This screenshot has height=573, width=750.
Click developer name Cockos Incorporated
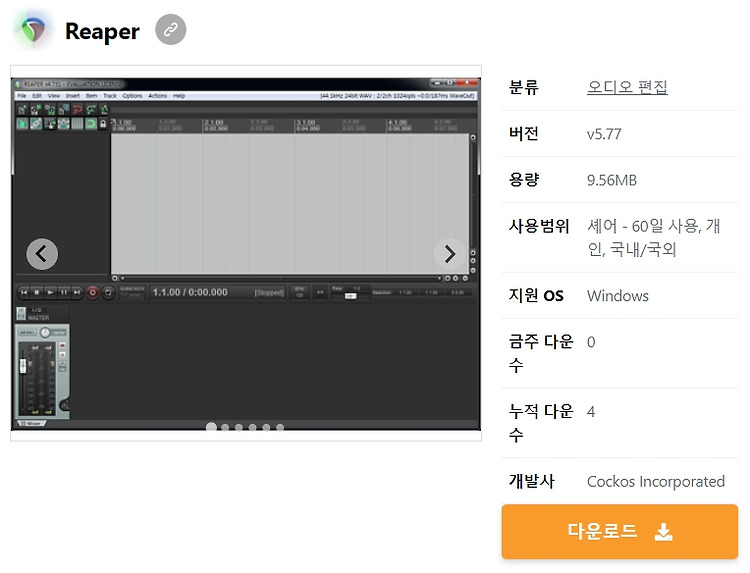(x=656, y=481)
